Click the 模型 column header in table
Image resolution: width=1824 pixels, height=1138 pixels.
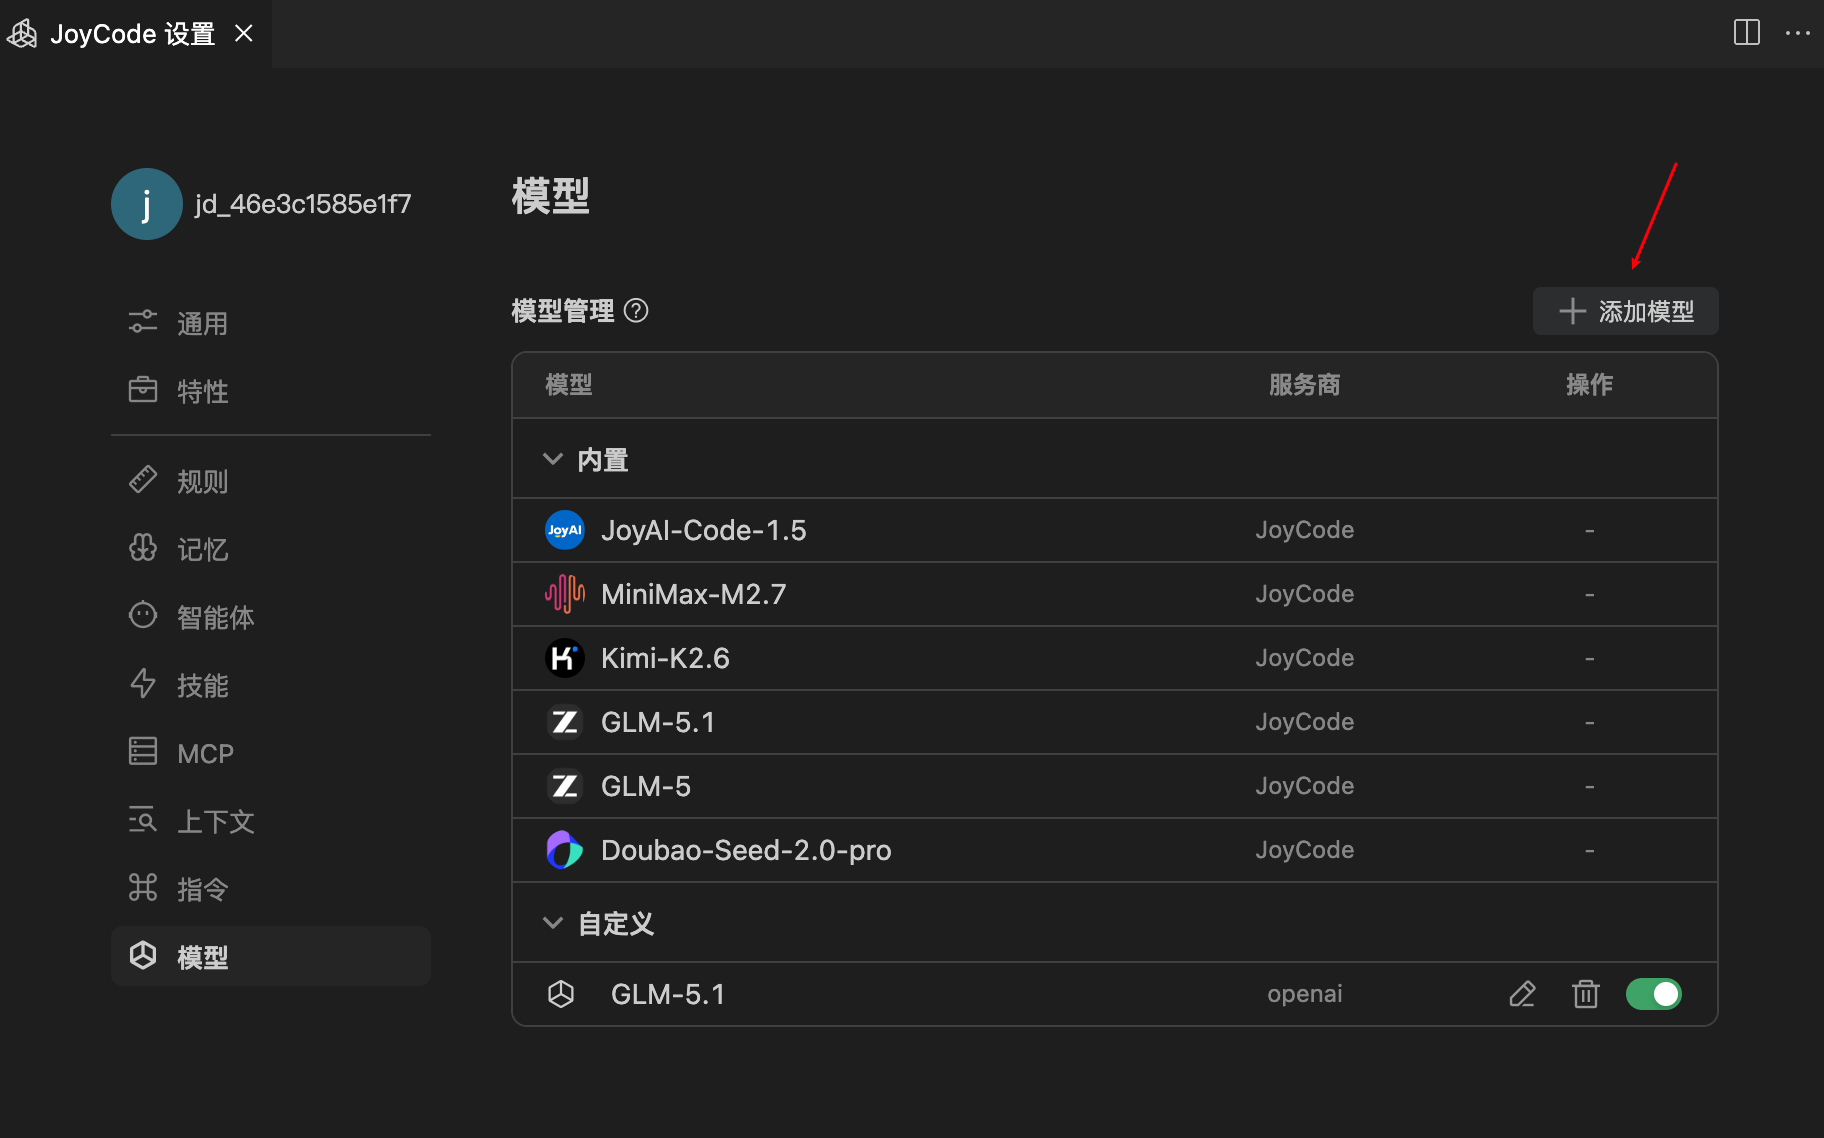click(569, 385)
